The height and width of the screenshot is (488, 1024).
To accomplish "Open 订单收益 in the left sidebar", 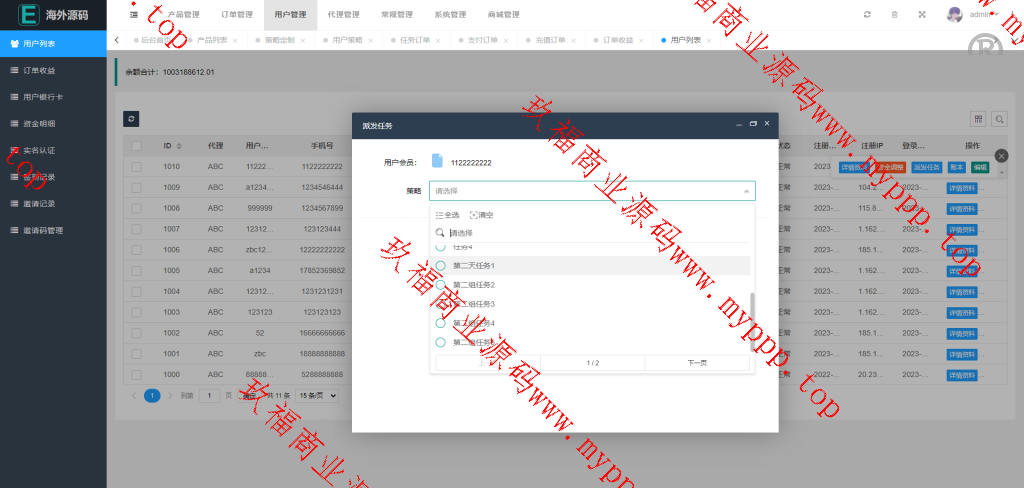I will (x=39, y=71).
